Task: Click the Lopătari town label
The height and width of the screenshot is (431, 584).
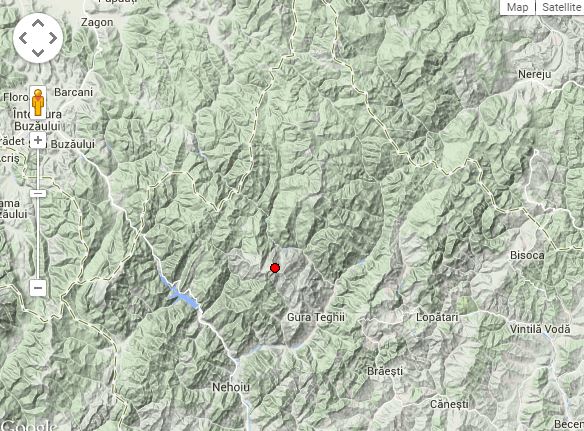Action: click(x=437, y=317)
